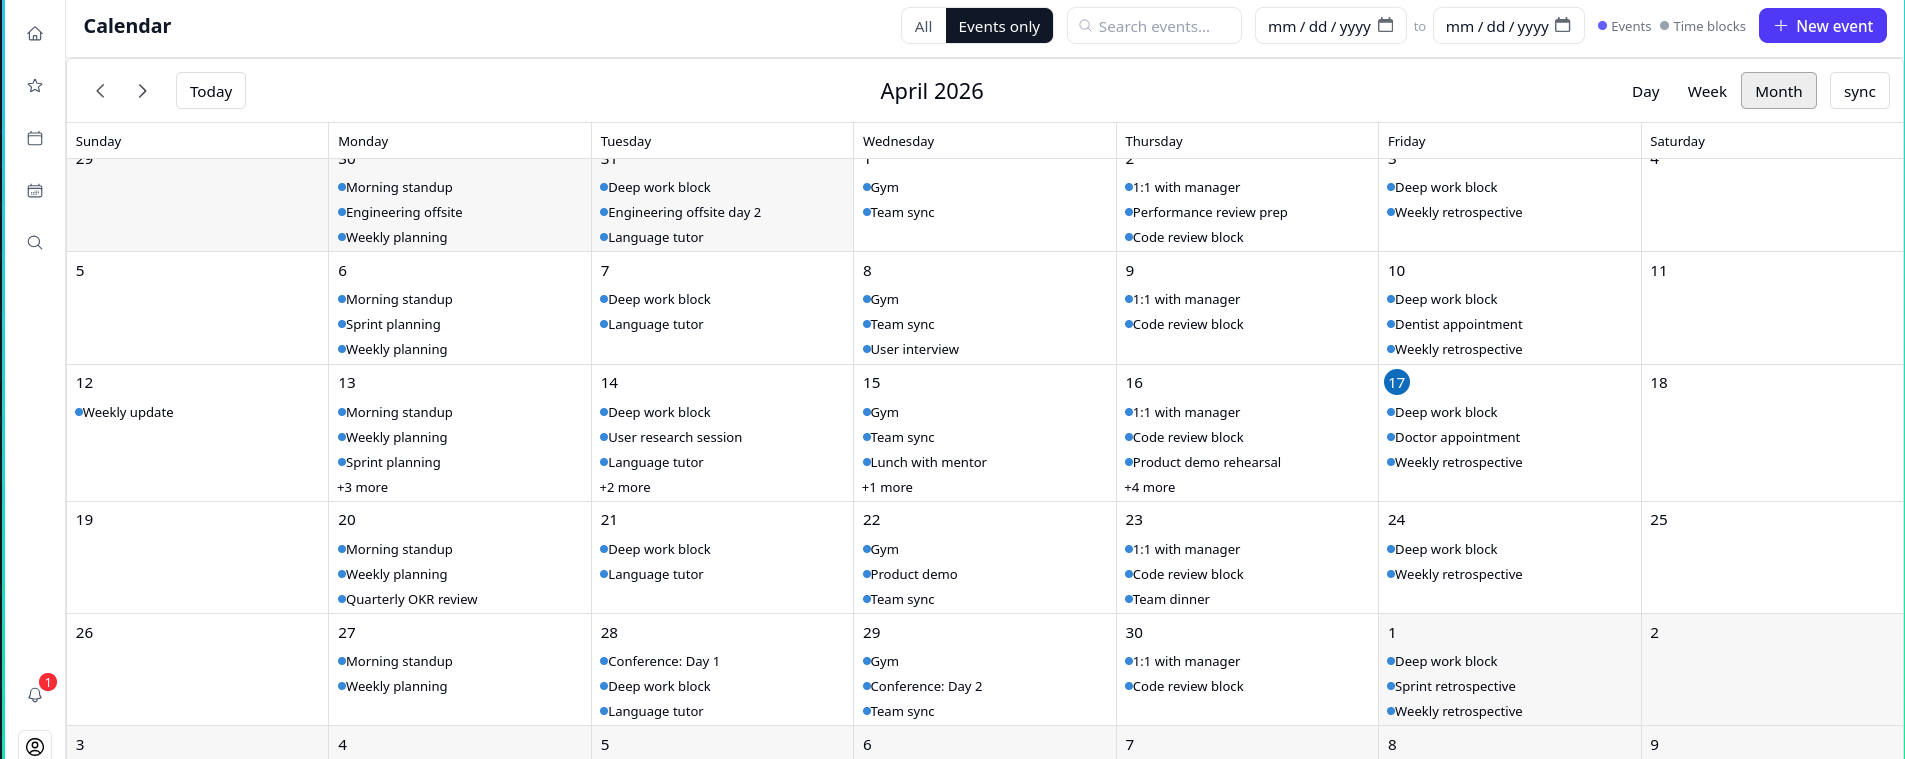Toggle the Time blocks legend
Screen dimensions: 1905x759
1702,26
